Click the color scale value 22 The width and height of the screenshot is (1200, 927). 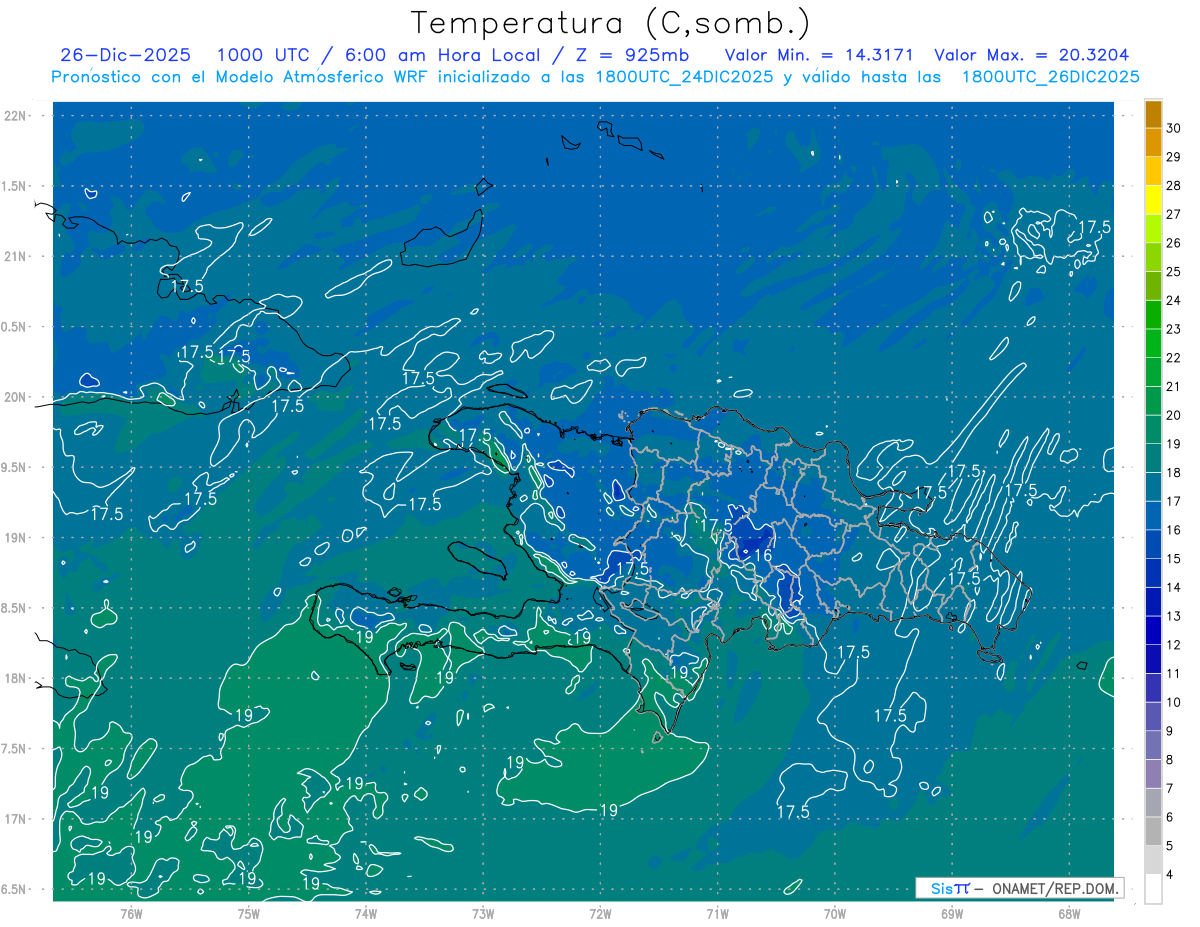pos(1174,358)
